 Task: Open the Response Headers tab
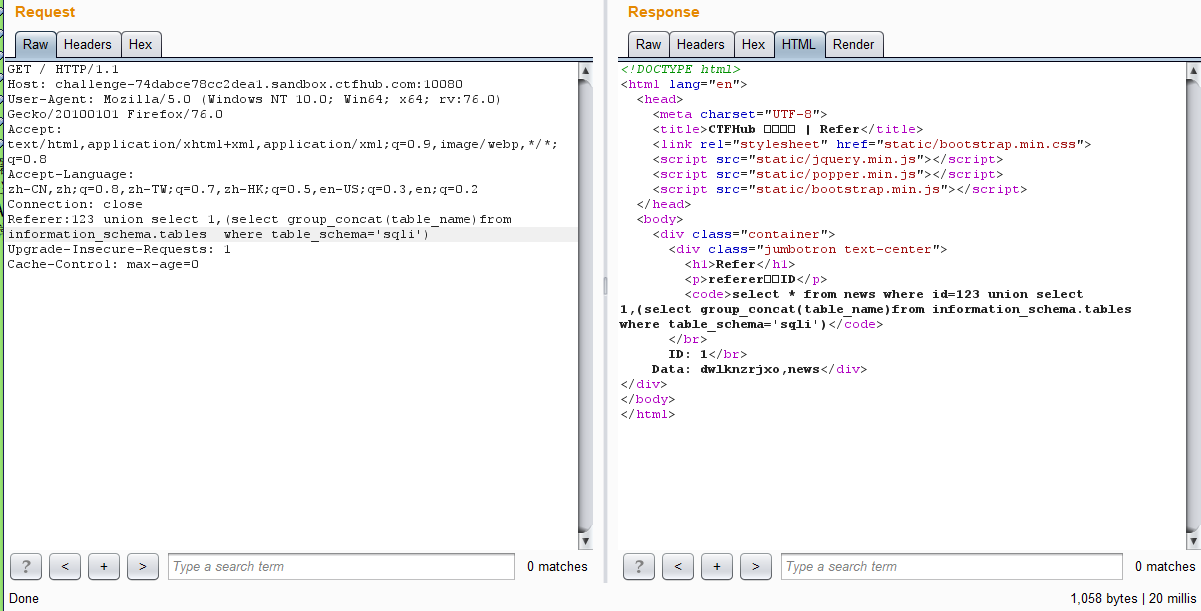point(701,44)
